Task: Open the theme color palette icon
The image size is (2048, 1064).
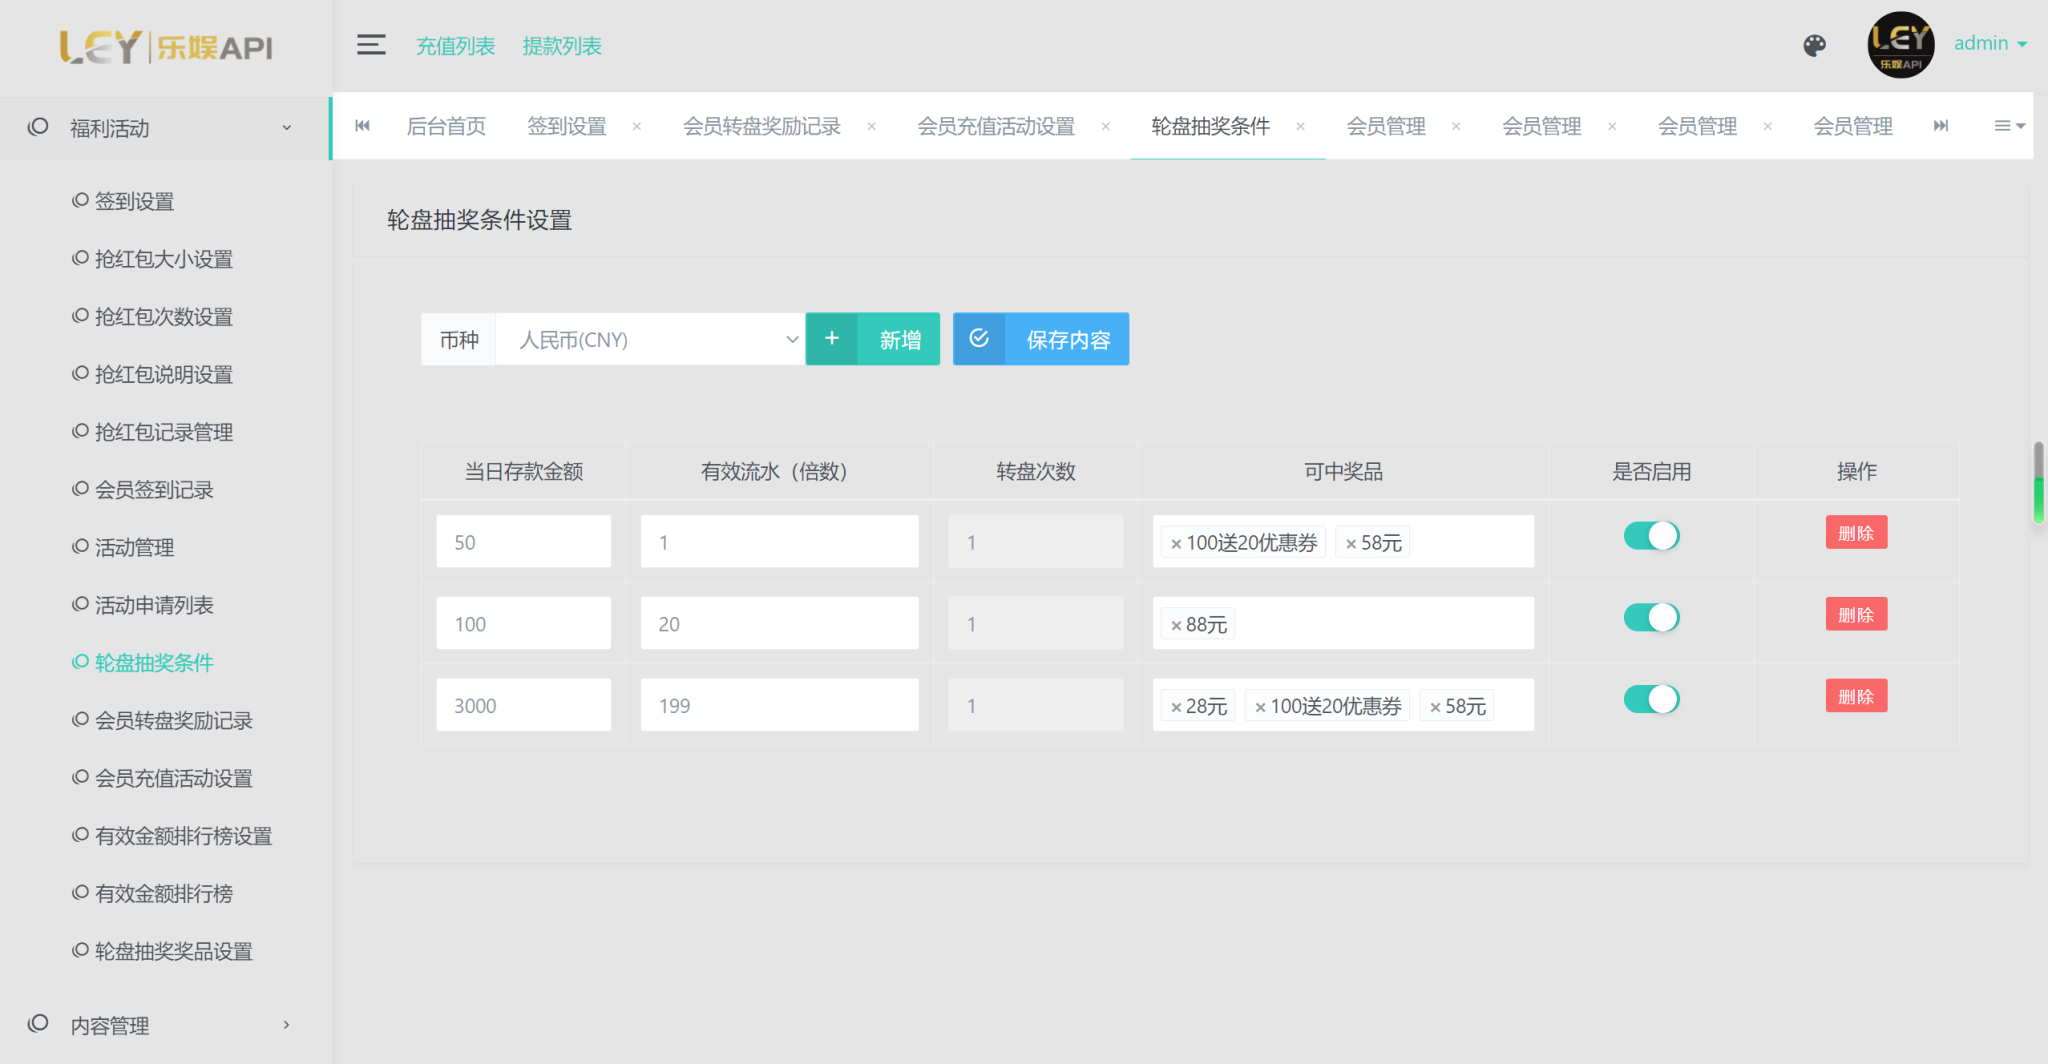Action: [x=1814, y=45]
